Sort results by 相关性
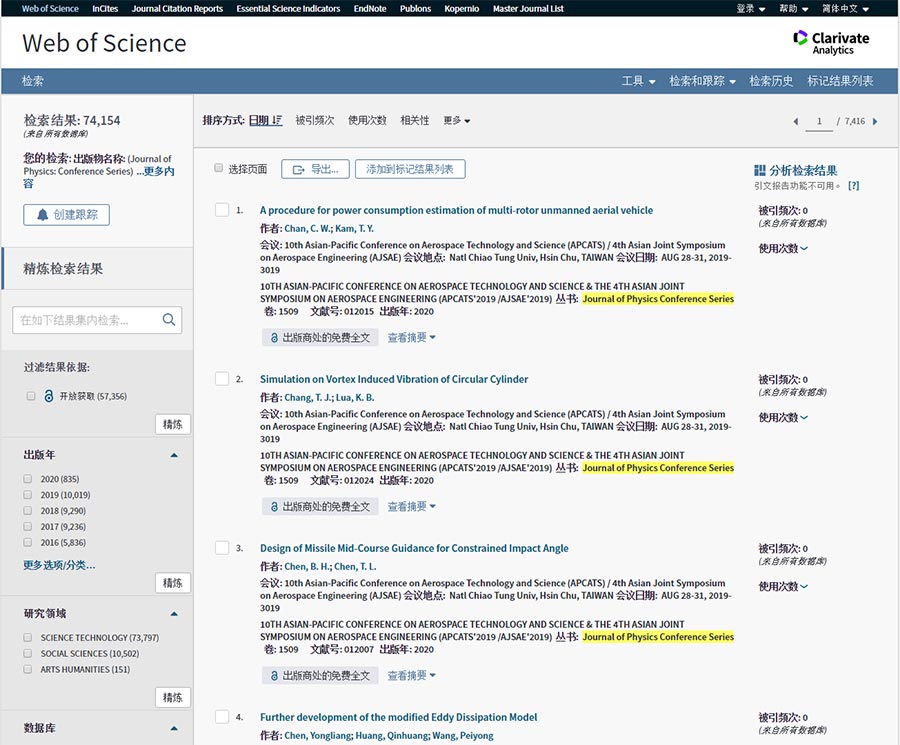 pyautogui.click(x=415, y=120)
